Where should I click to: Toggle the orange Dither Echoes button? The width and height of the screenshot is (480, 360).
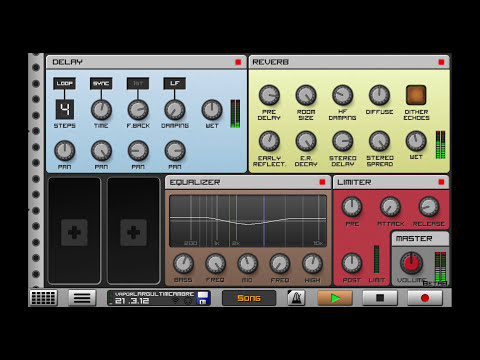[416, 95]
